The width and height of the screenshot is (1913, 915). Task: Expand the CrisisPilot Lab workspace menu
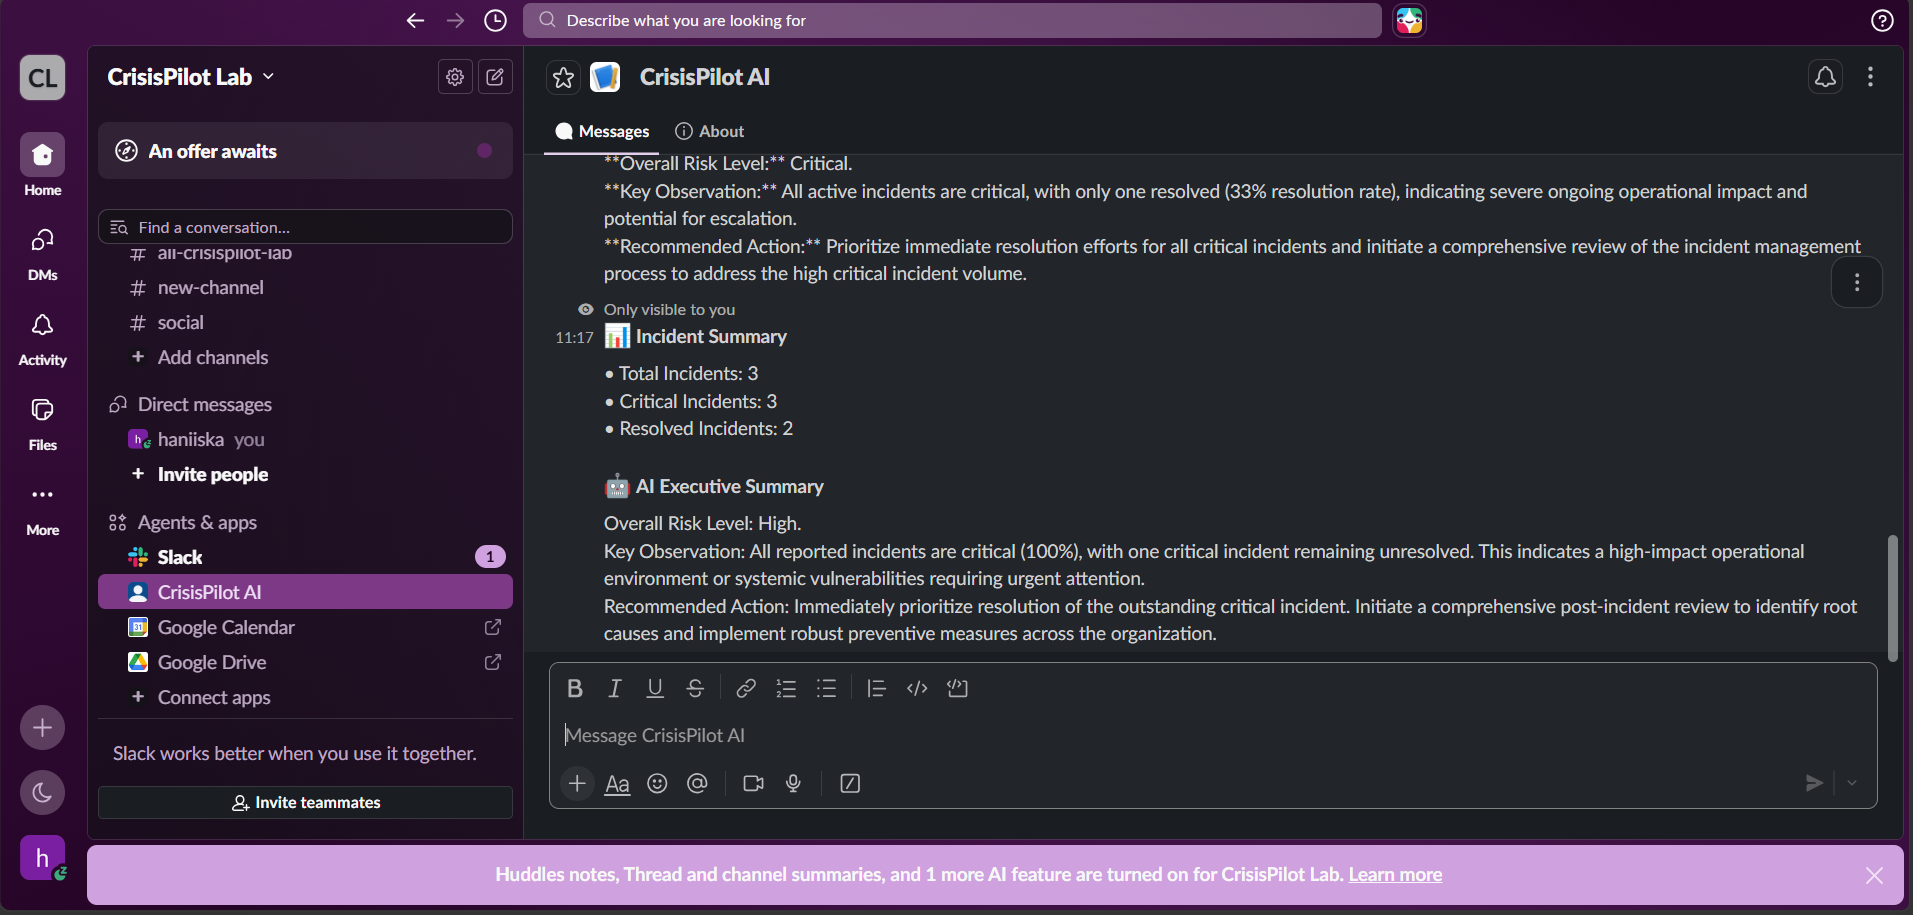pyautogui.click(x=190, y=77)
